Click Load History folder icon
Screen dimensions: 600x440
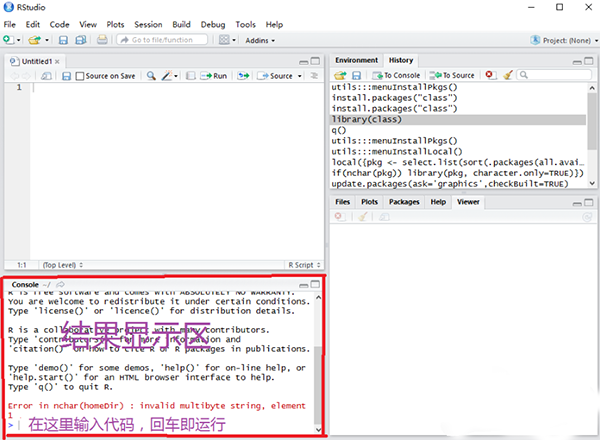pos(340,75)
